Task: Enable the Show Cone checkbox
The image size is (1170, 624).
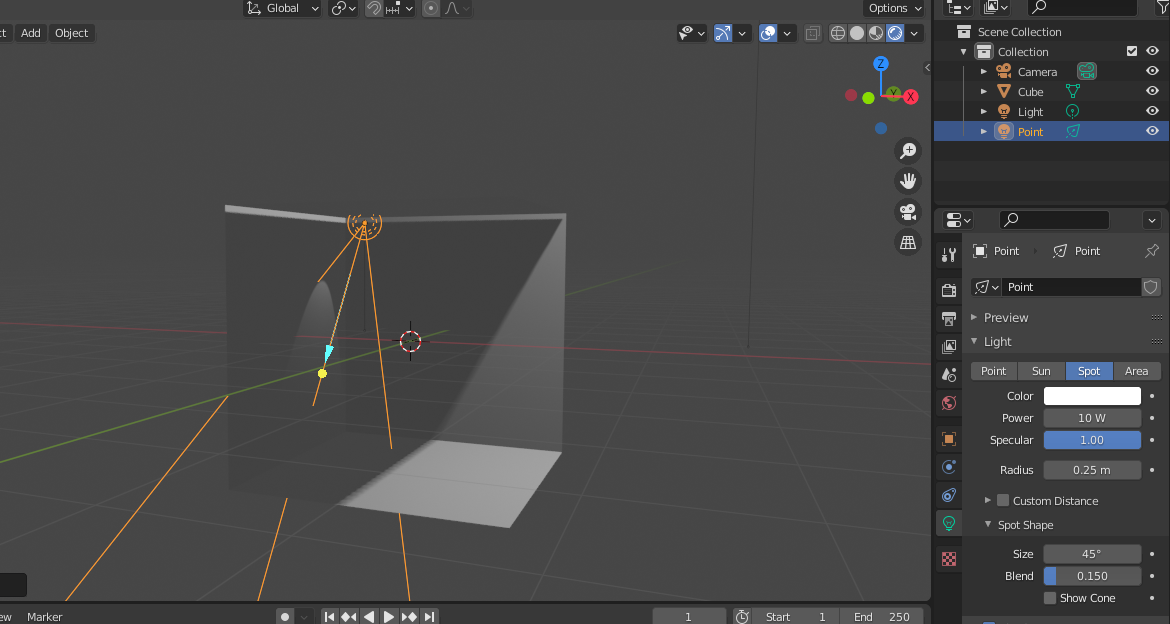Action: [1050, 598]
